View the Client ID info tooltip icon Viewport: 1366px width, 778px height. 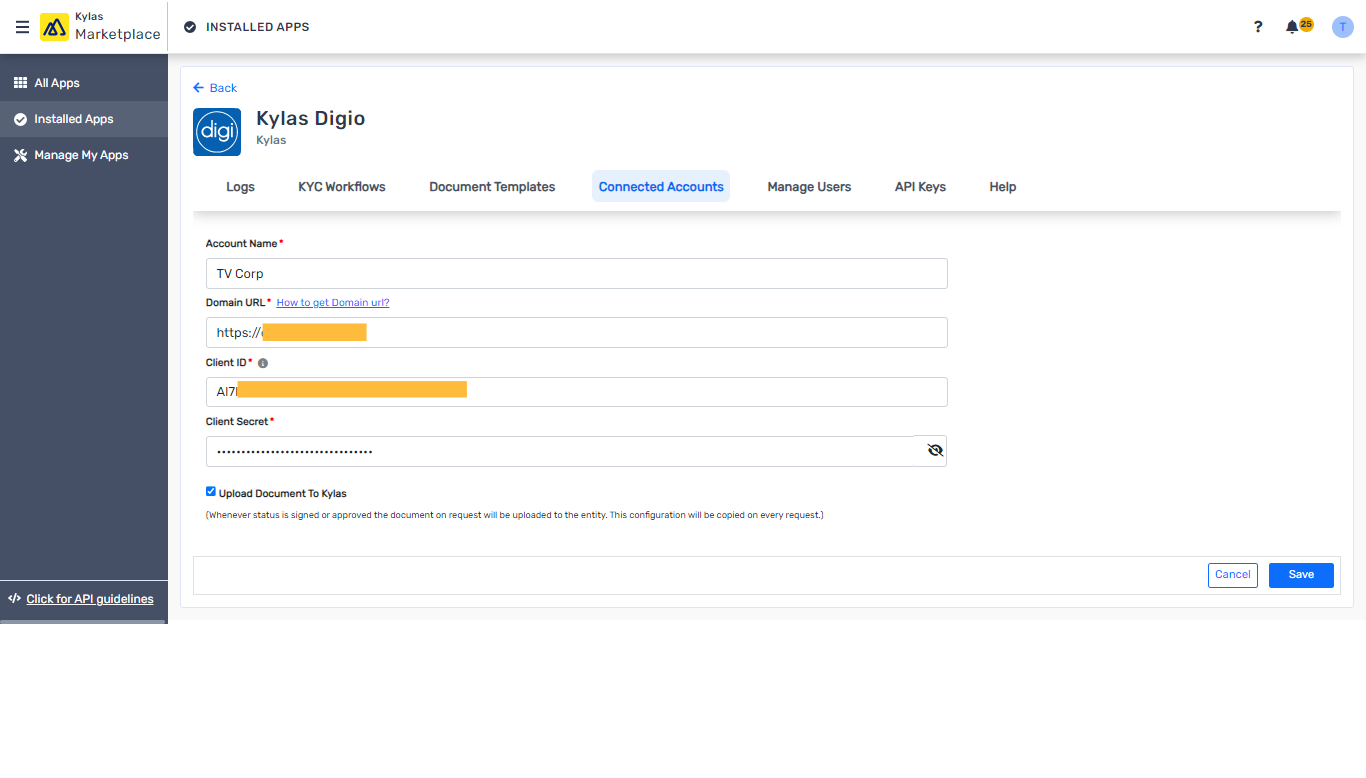coord(262,362)
